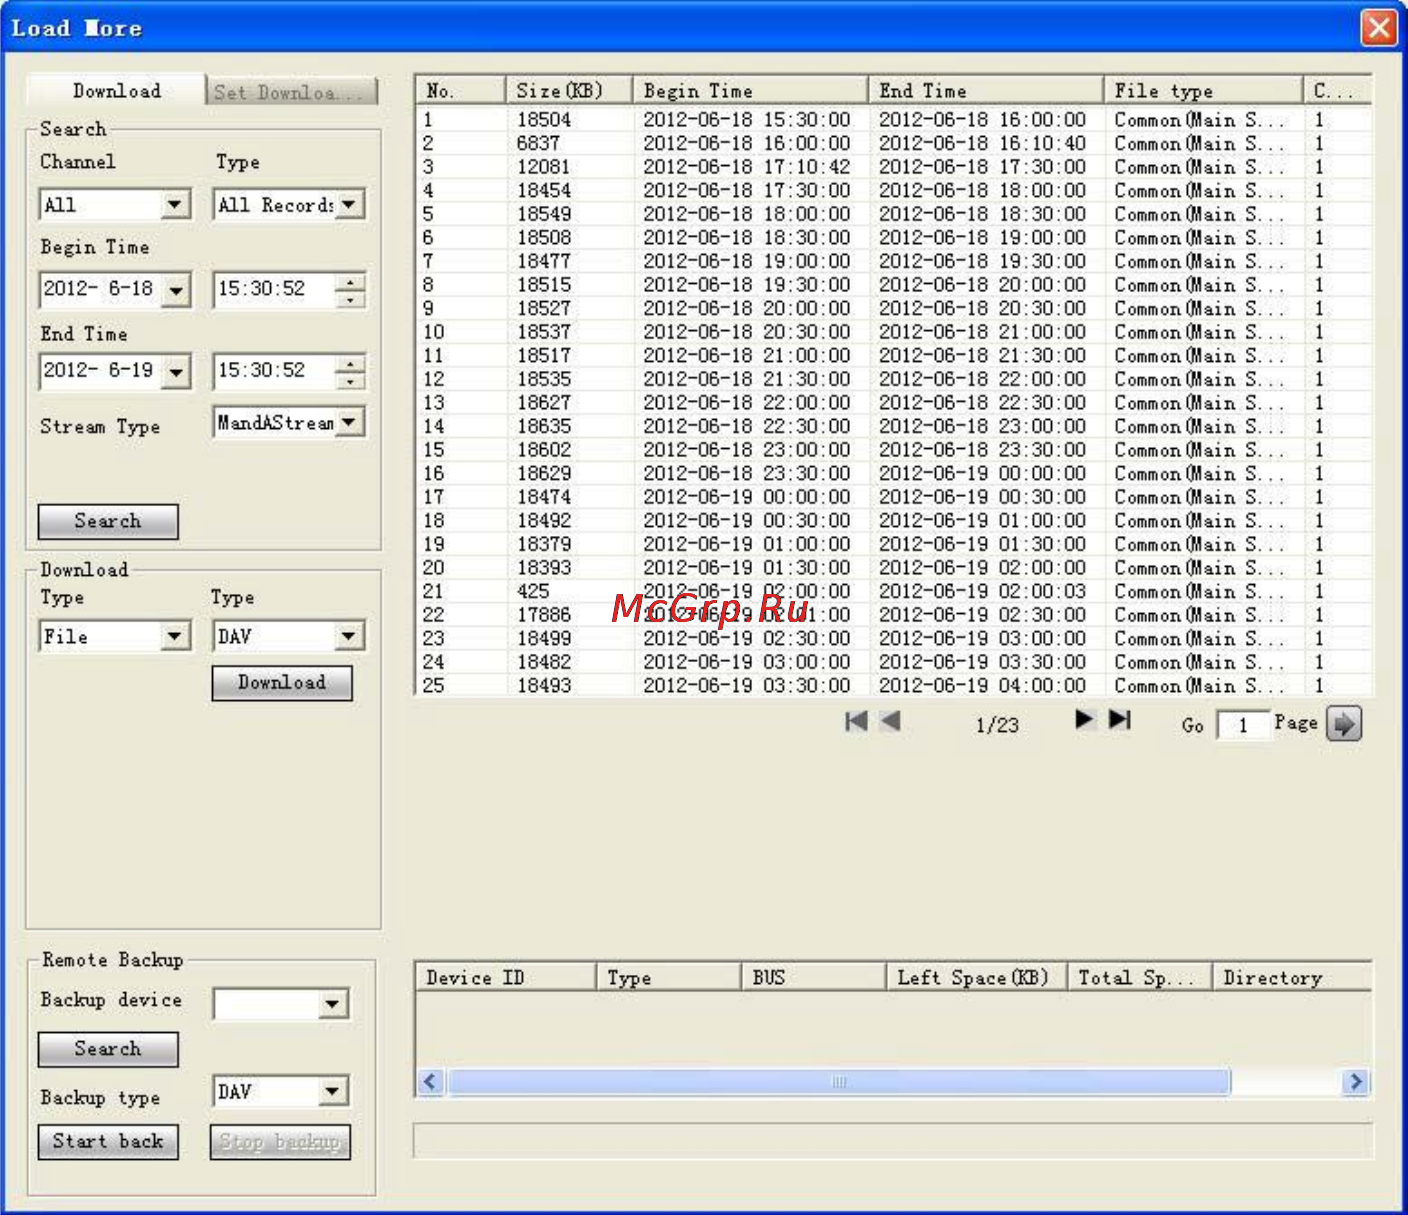Select record 1 with size 18504
The width and height of the screenshot is (1408, 1215).
pyautogui.click(x=893, y=120)
